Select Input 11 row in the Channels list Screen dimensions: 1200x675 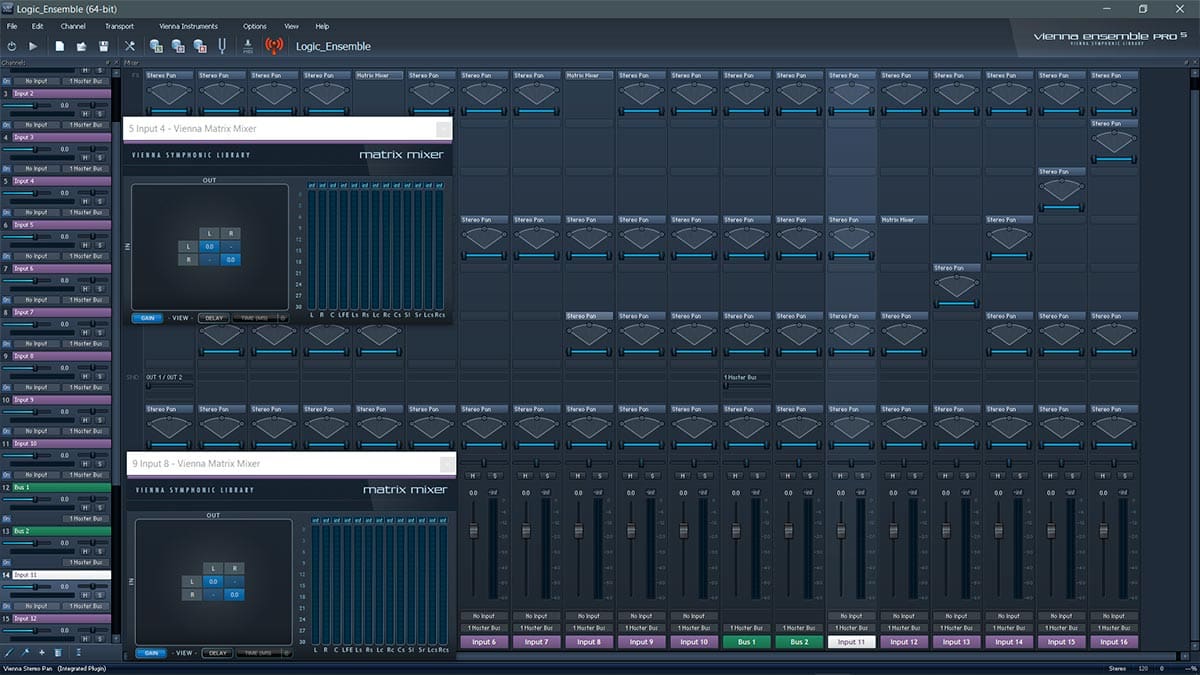[62, 575]
